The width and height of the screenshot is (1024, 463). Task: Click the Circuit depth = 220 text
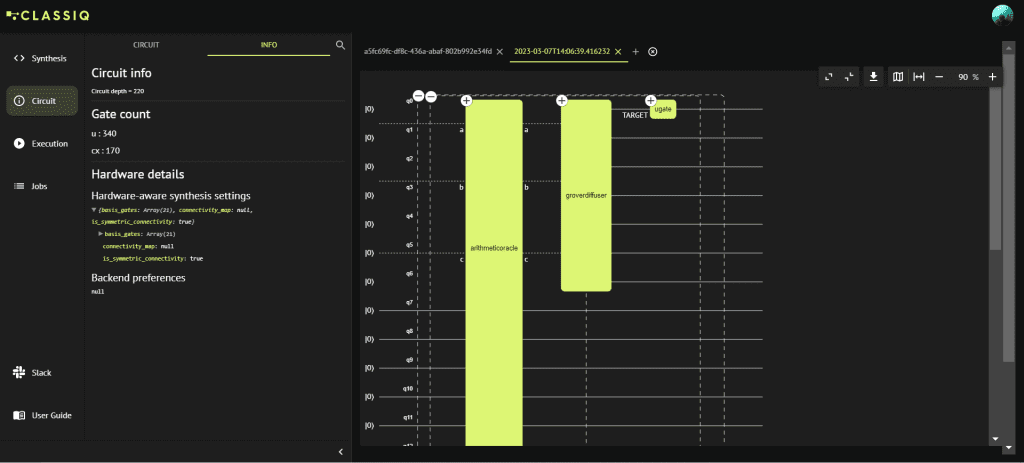(x=118, y=91)
